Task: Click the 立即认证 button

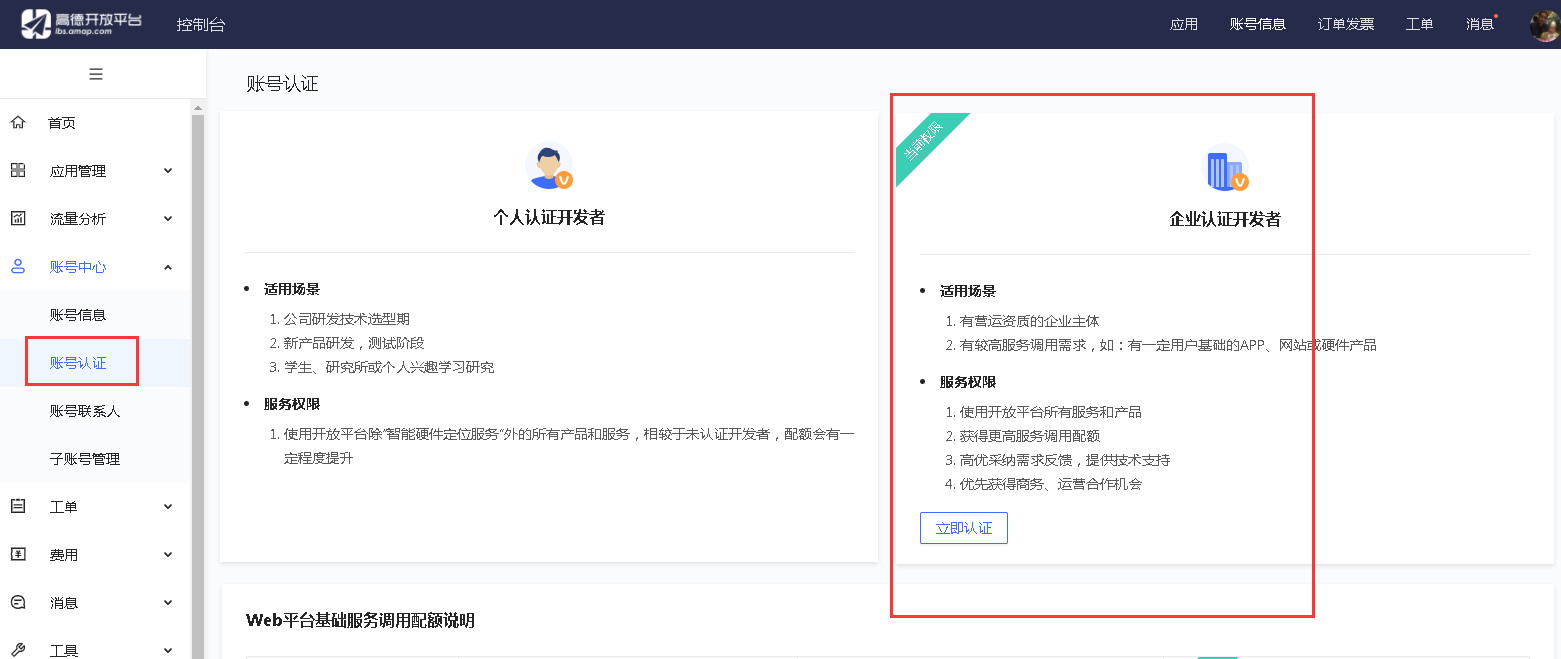Action: (963, 528)
